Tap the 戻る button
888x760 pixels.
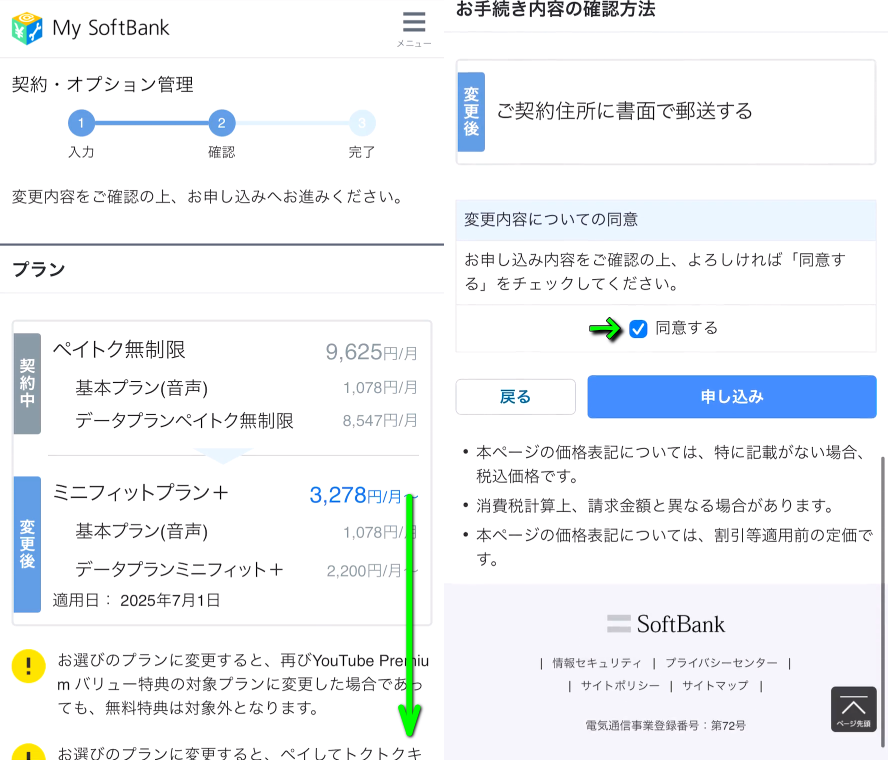(515, 396)
